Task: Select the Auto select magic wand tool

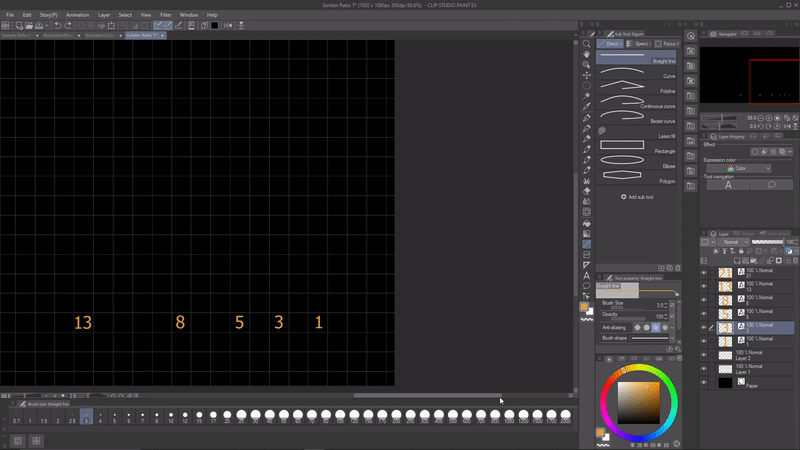Action: [587, 96]
